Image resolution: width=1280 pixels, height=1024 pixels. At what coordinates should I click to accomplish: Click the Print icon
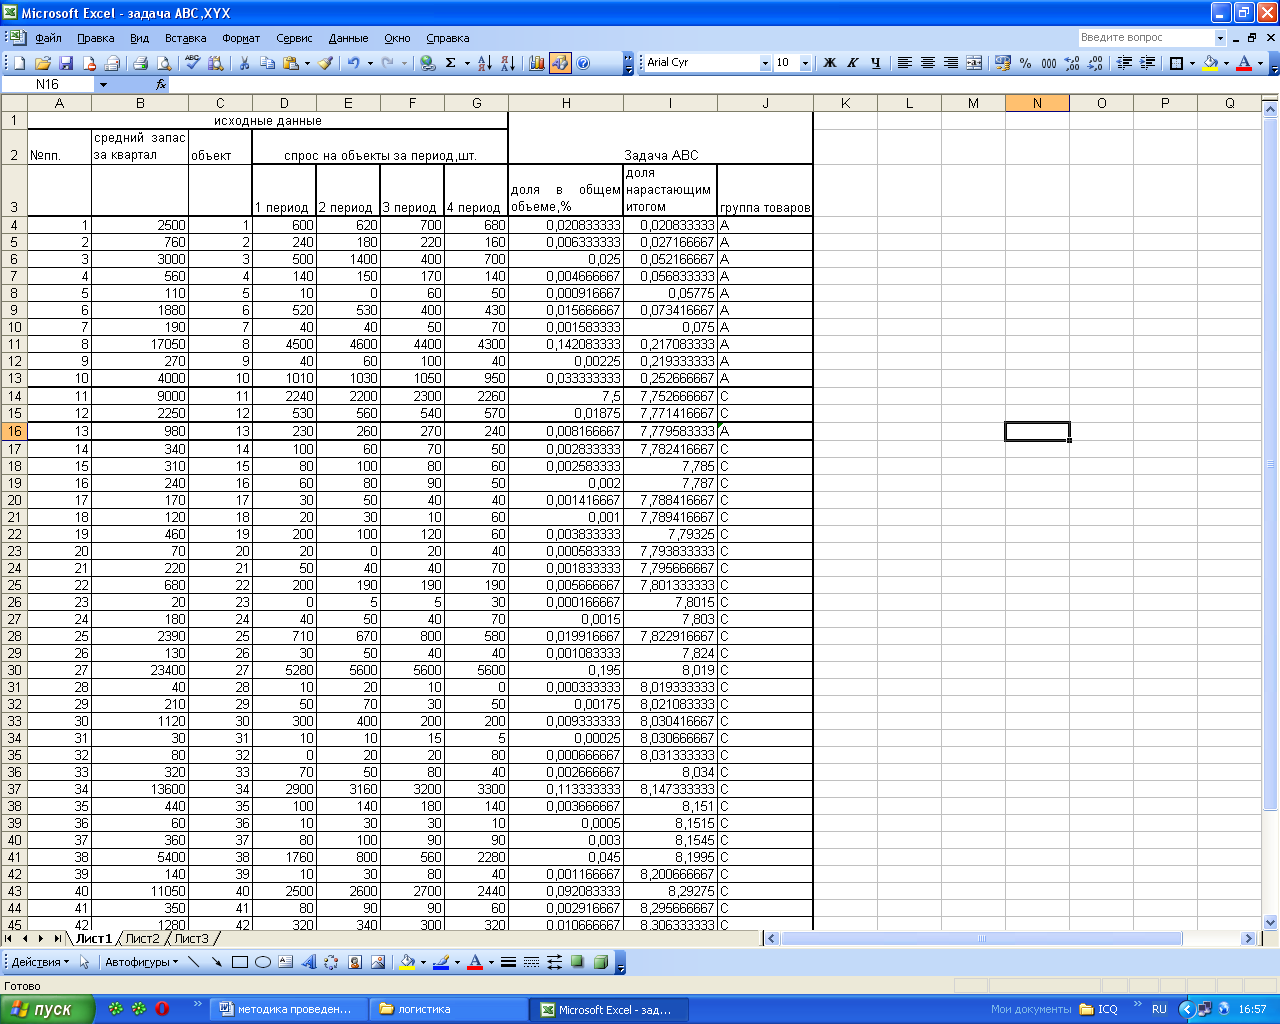tap(141, 63)
